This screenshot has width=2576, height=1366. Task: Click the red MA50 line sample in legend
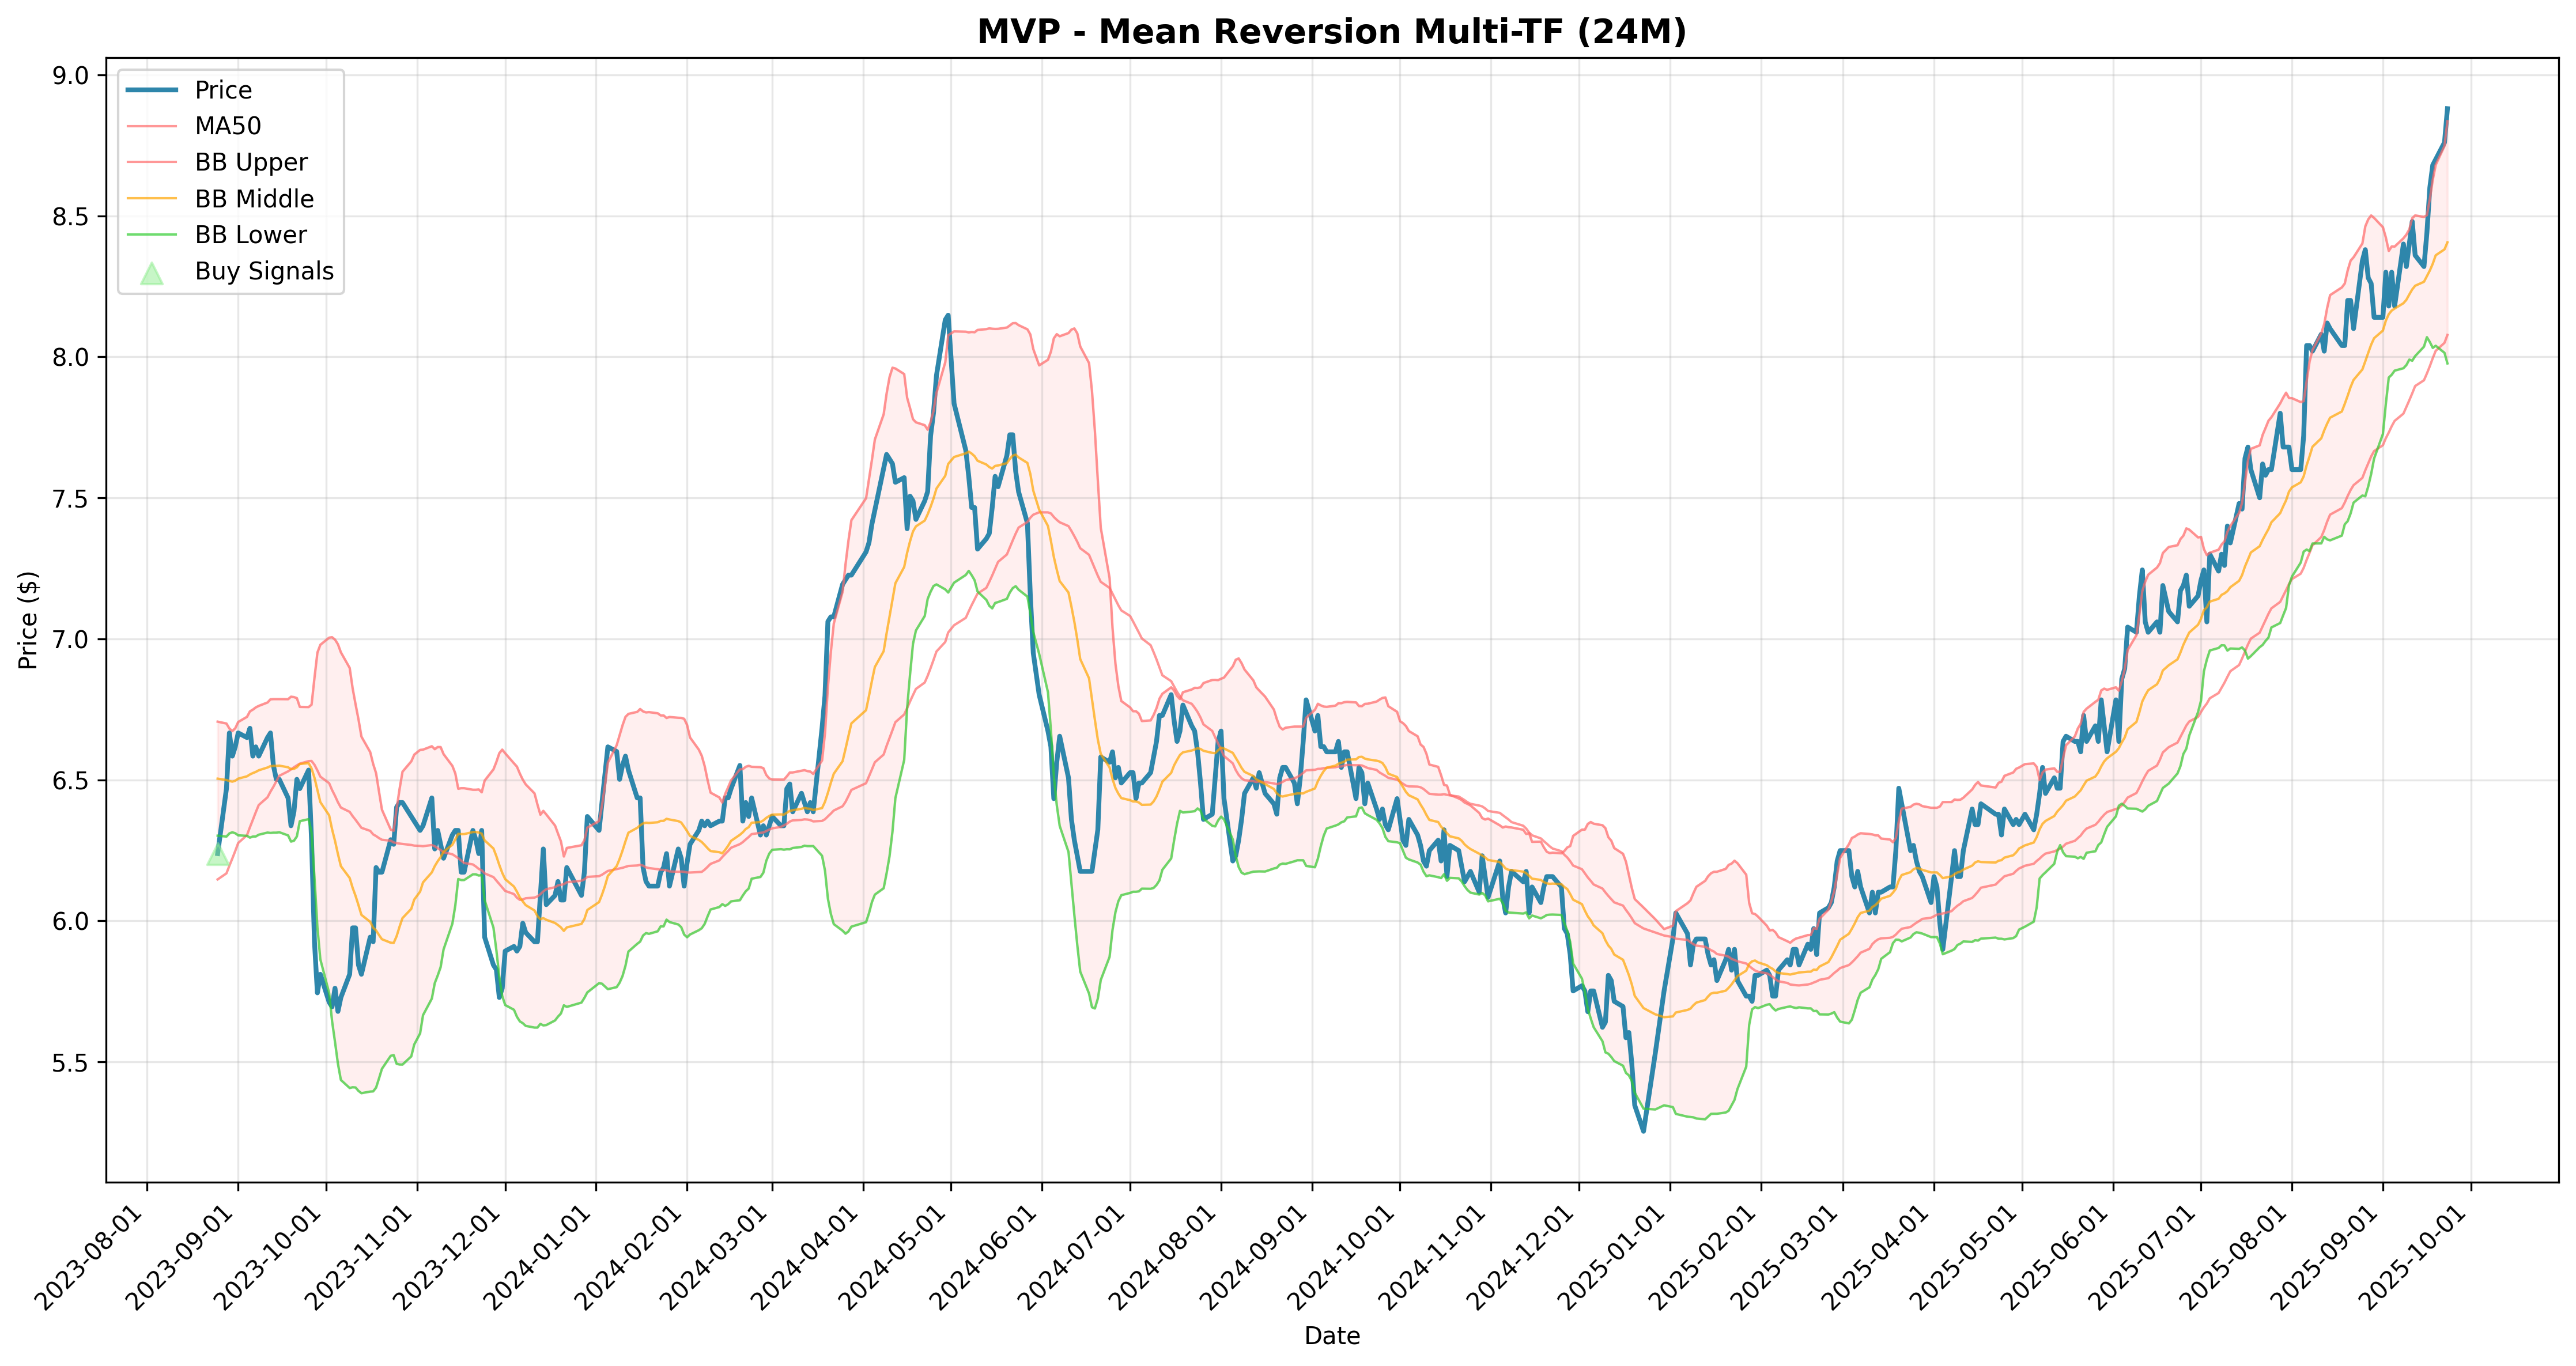[x=151, y=126]
